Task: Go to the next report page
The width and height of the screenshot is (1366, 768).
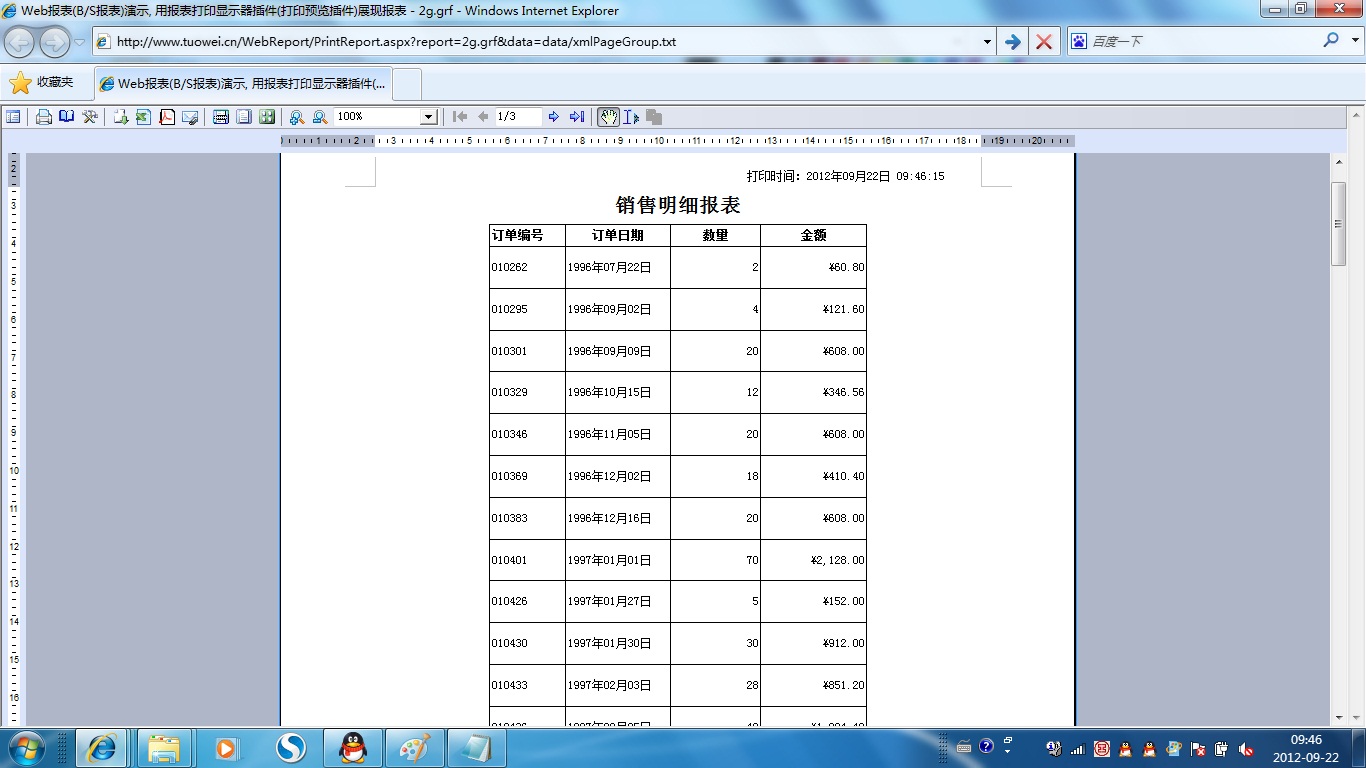Action: [x=554, y=117]
